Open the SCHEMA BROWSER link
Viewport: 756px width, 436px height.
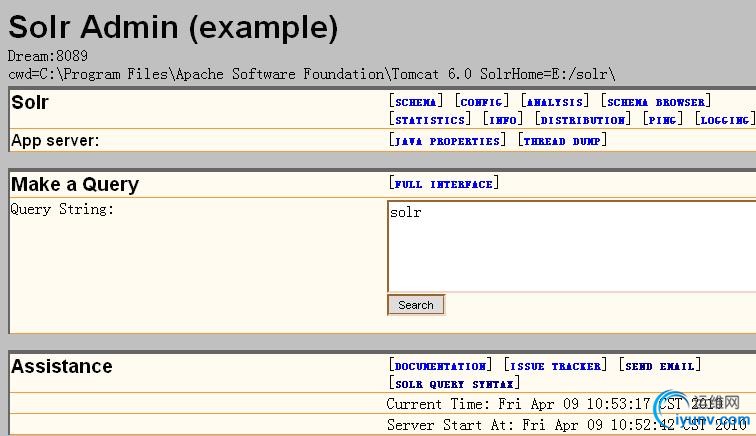pos(656,102)
